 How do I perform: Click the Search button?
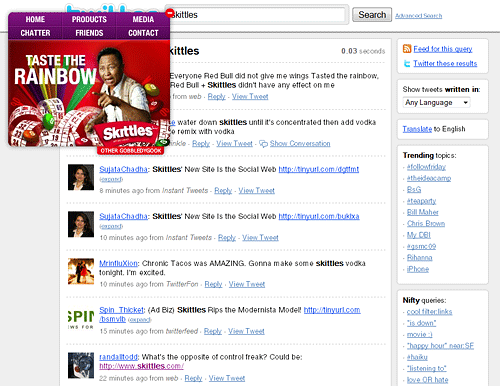pos(372,15)
